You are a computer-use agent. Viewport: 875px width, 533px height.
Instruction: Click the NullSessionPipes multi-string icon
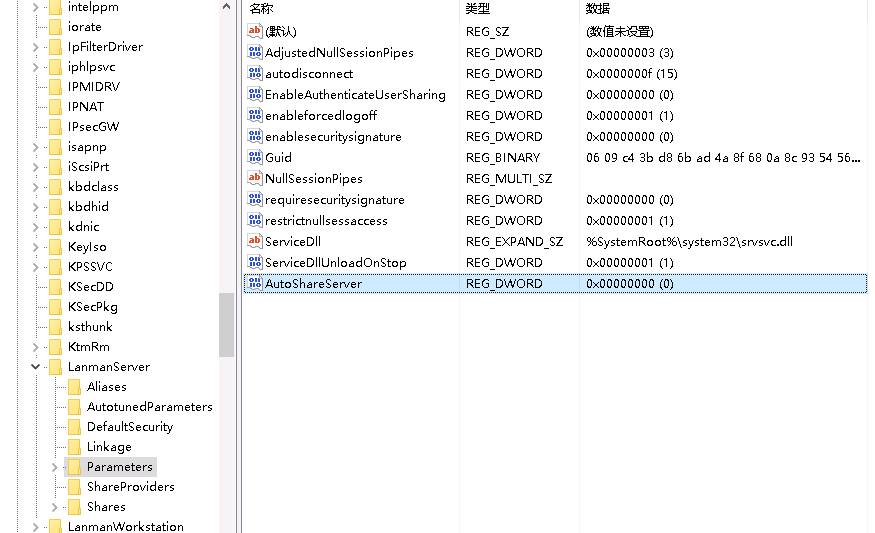tap(254, 179)
